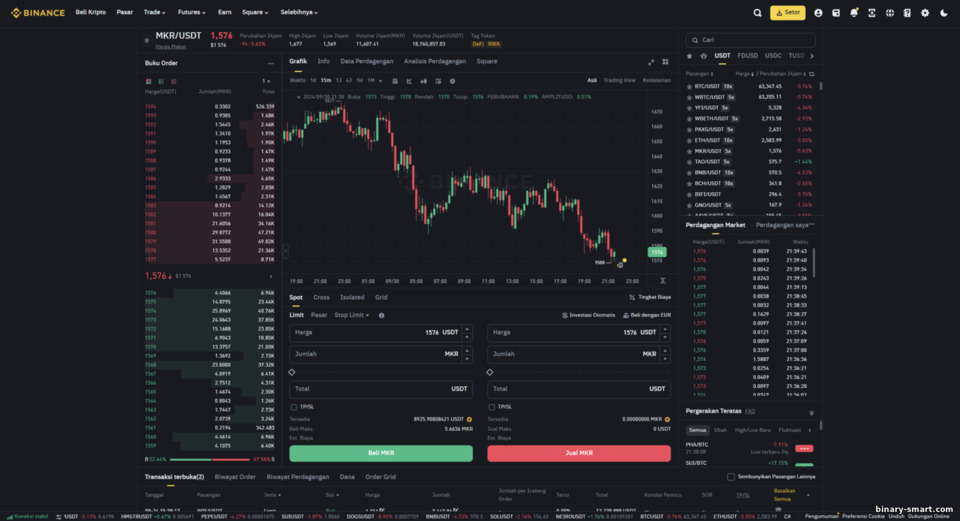The height and width of the screenshot is (521, 960).
Task: Expand chart to fullscreen
Action: [x=651, y=62]
